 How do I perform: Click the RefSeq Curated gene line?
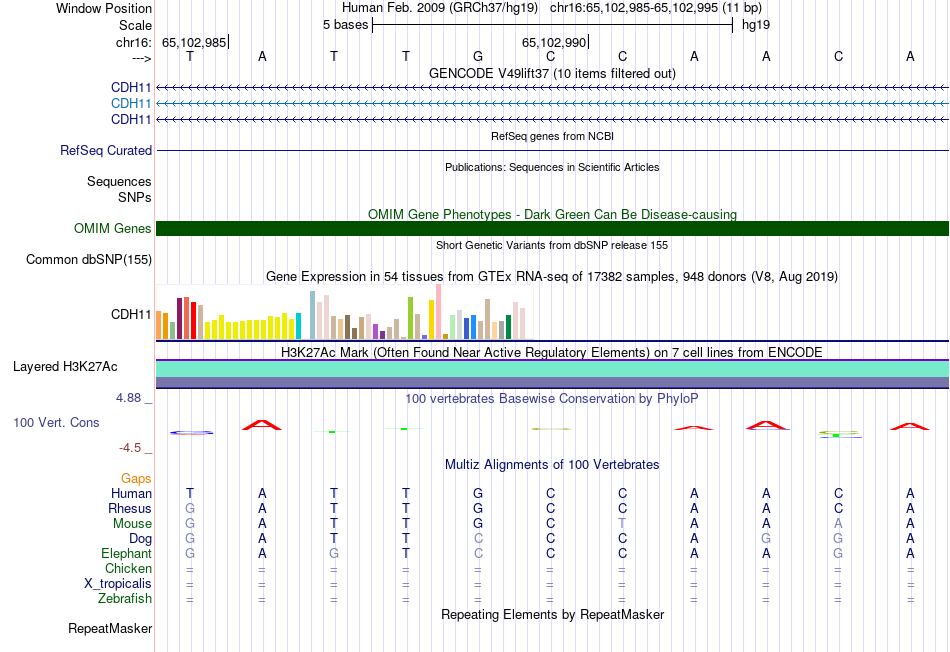(x=552, y=150)
